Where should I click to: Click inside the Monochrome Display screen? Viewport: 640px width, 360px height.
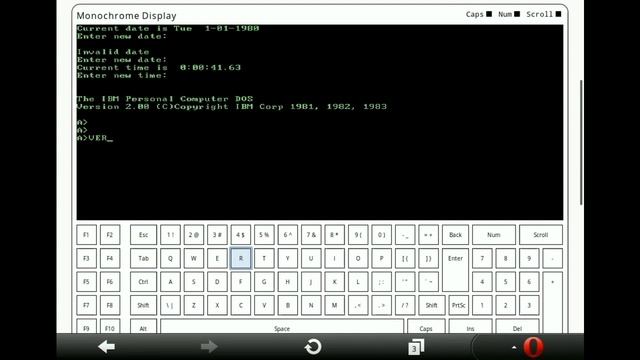pyautogui.click(x=320, y=122)
